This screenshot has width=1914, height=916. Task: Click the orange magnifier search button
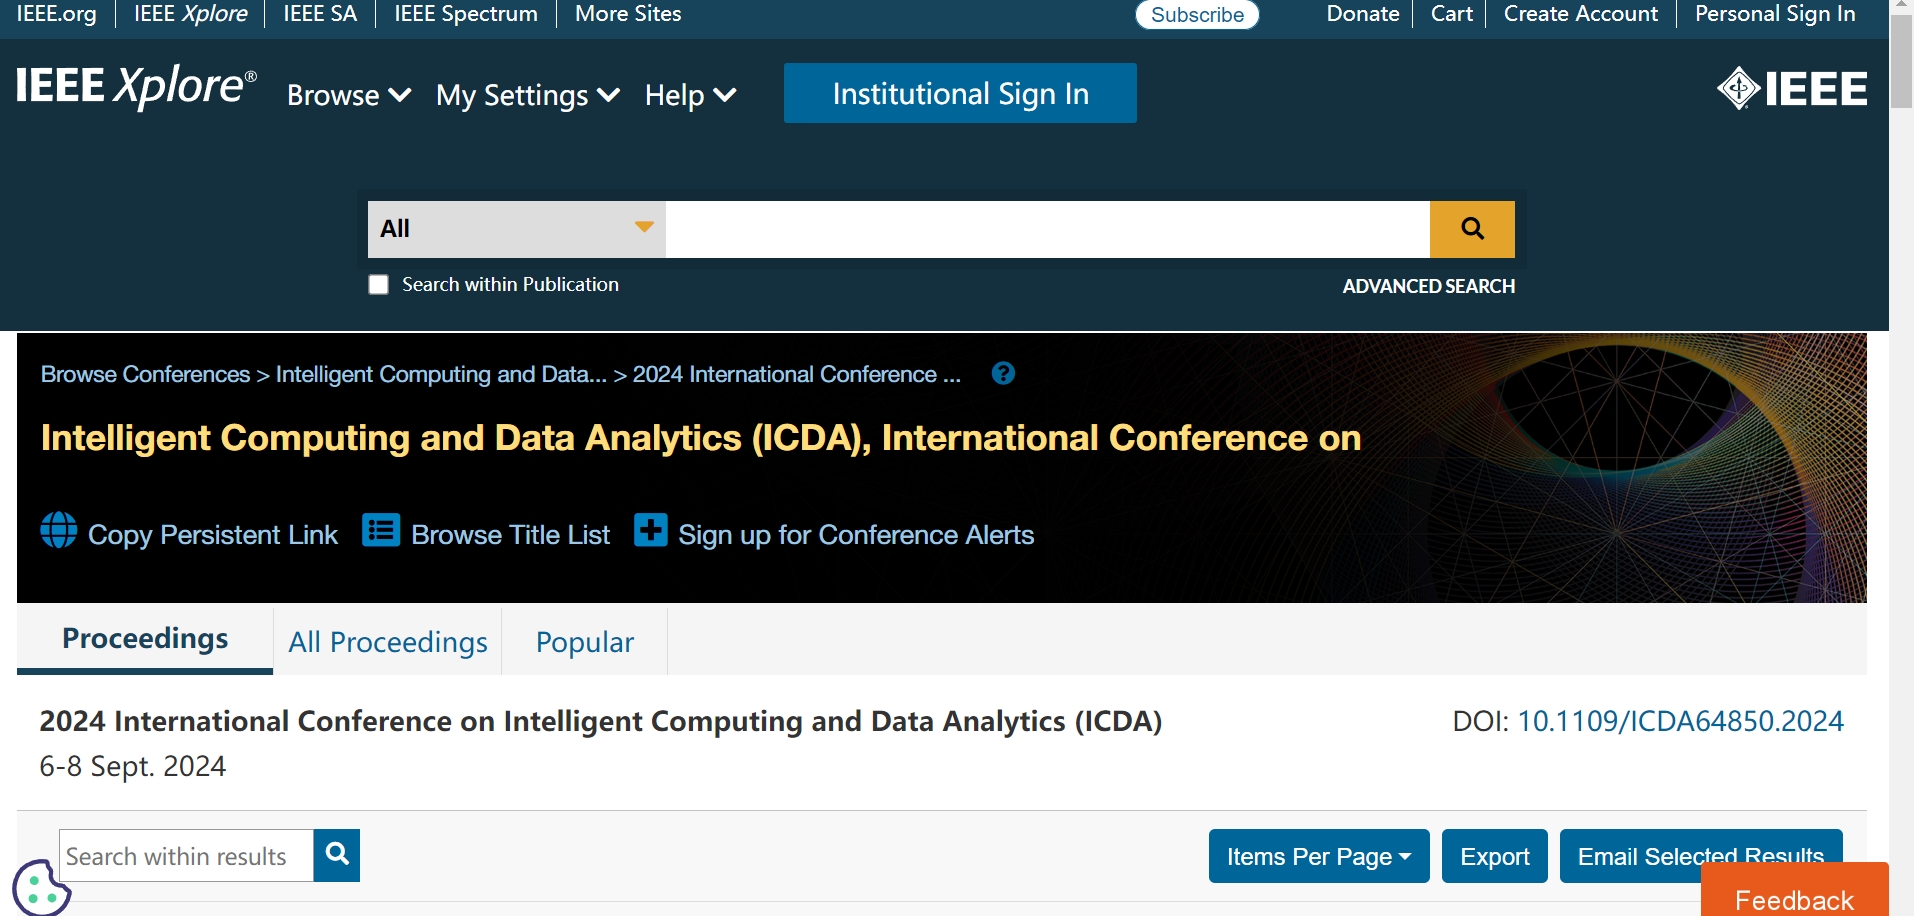[x=1472, y=229]
